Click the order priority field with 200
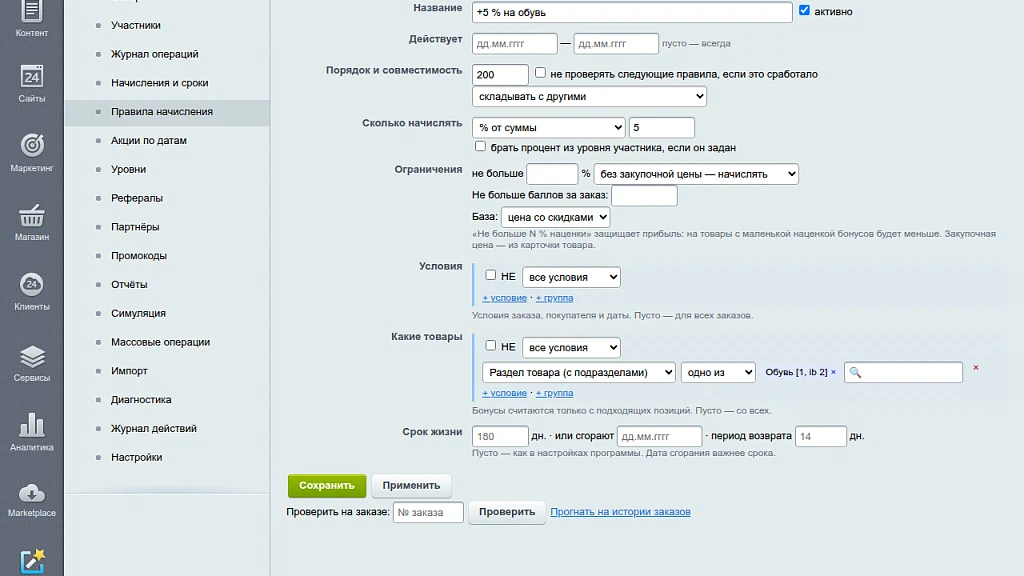 tap(500, 74)
